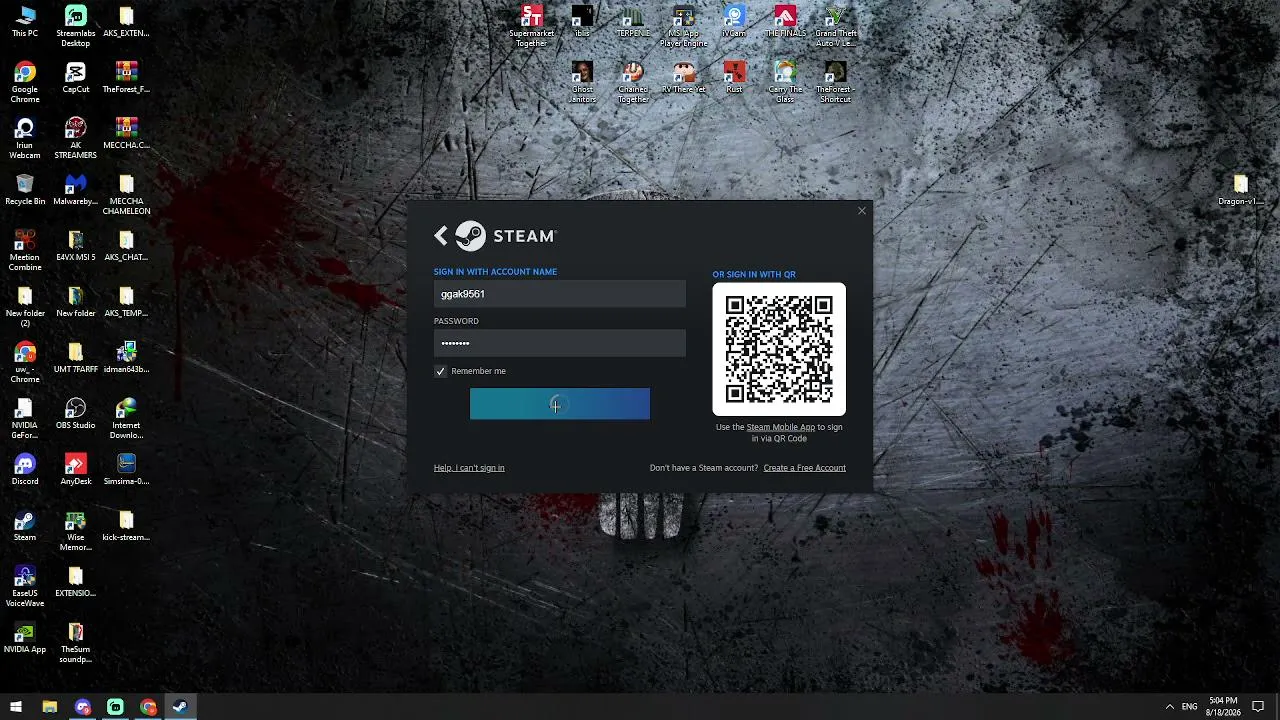This screenshot has height=720, width=1280.
Task: Select the Rust game shortcut
Action: 734,78
